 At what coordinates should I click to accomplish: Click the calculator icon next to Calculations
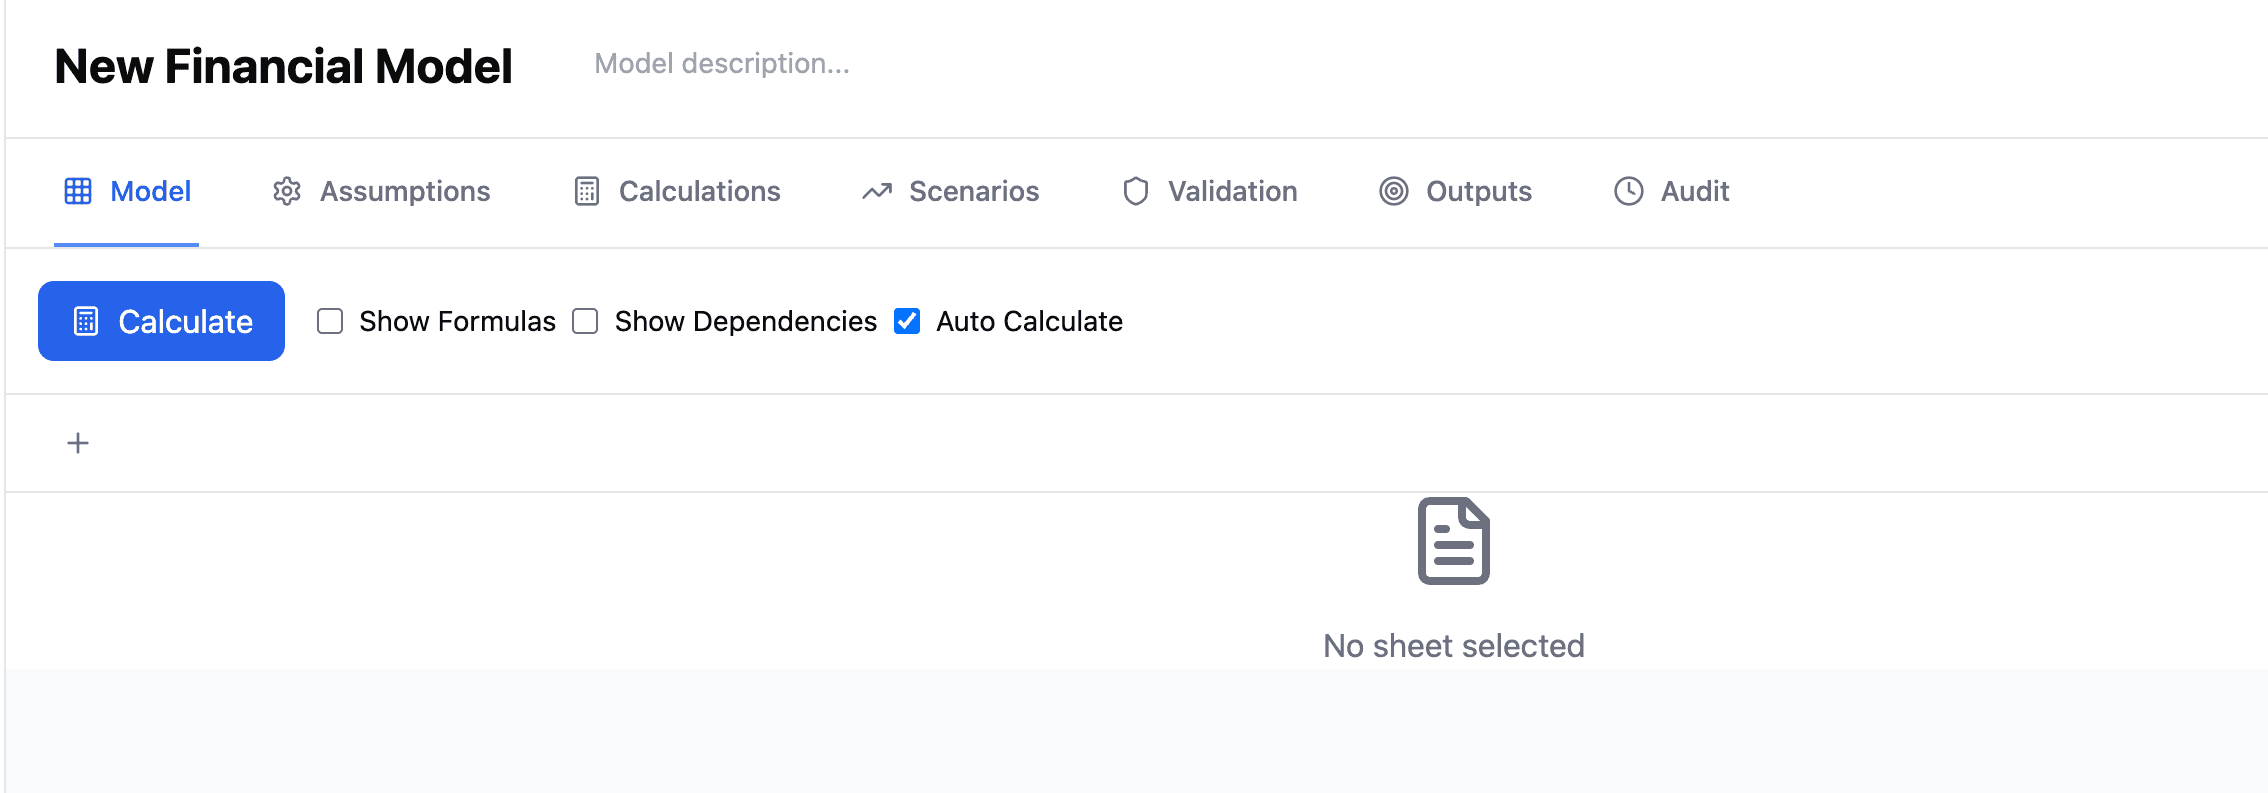(586, 191)
